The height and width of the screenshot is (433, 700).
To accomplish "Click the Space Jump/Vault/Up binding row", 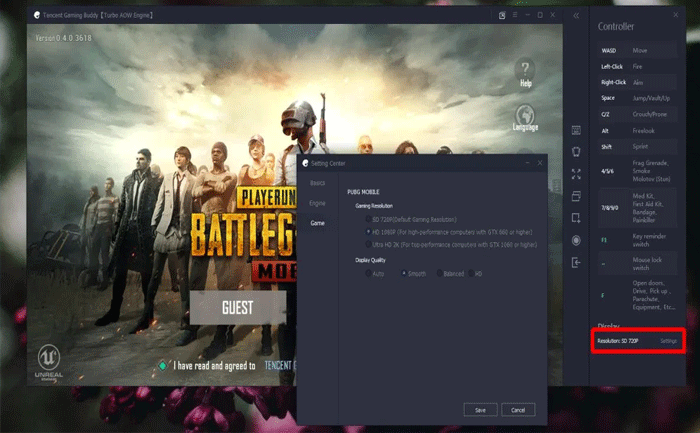I will click(x=638, y=98).
